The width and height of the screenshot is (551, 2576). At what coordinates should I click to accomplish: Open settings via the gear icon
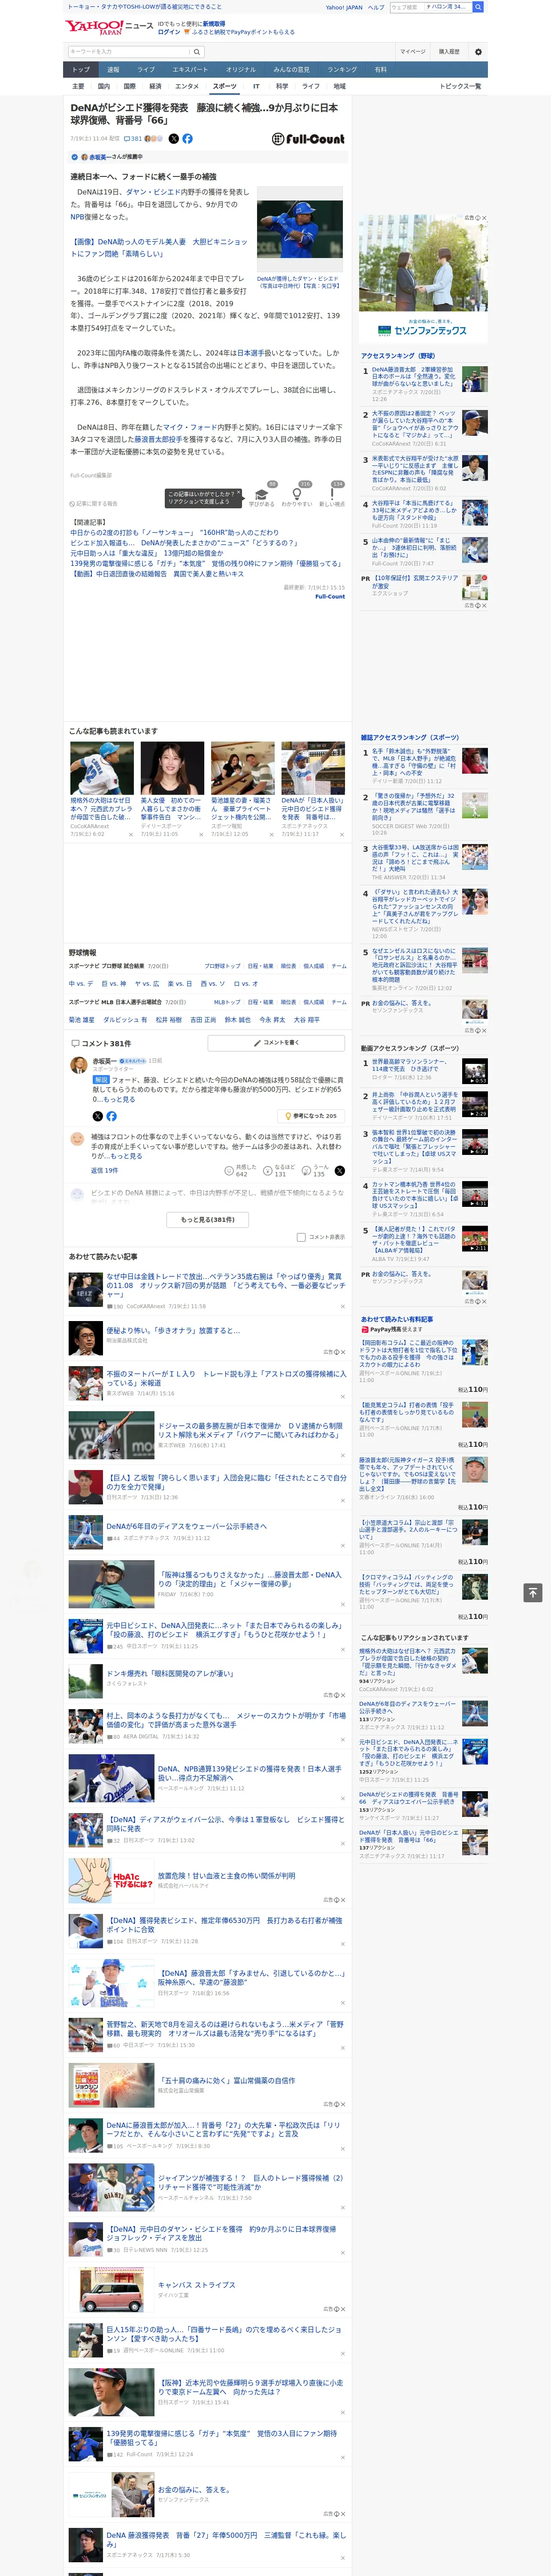point(478,51)
